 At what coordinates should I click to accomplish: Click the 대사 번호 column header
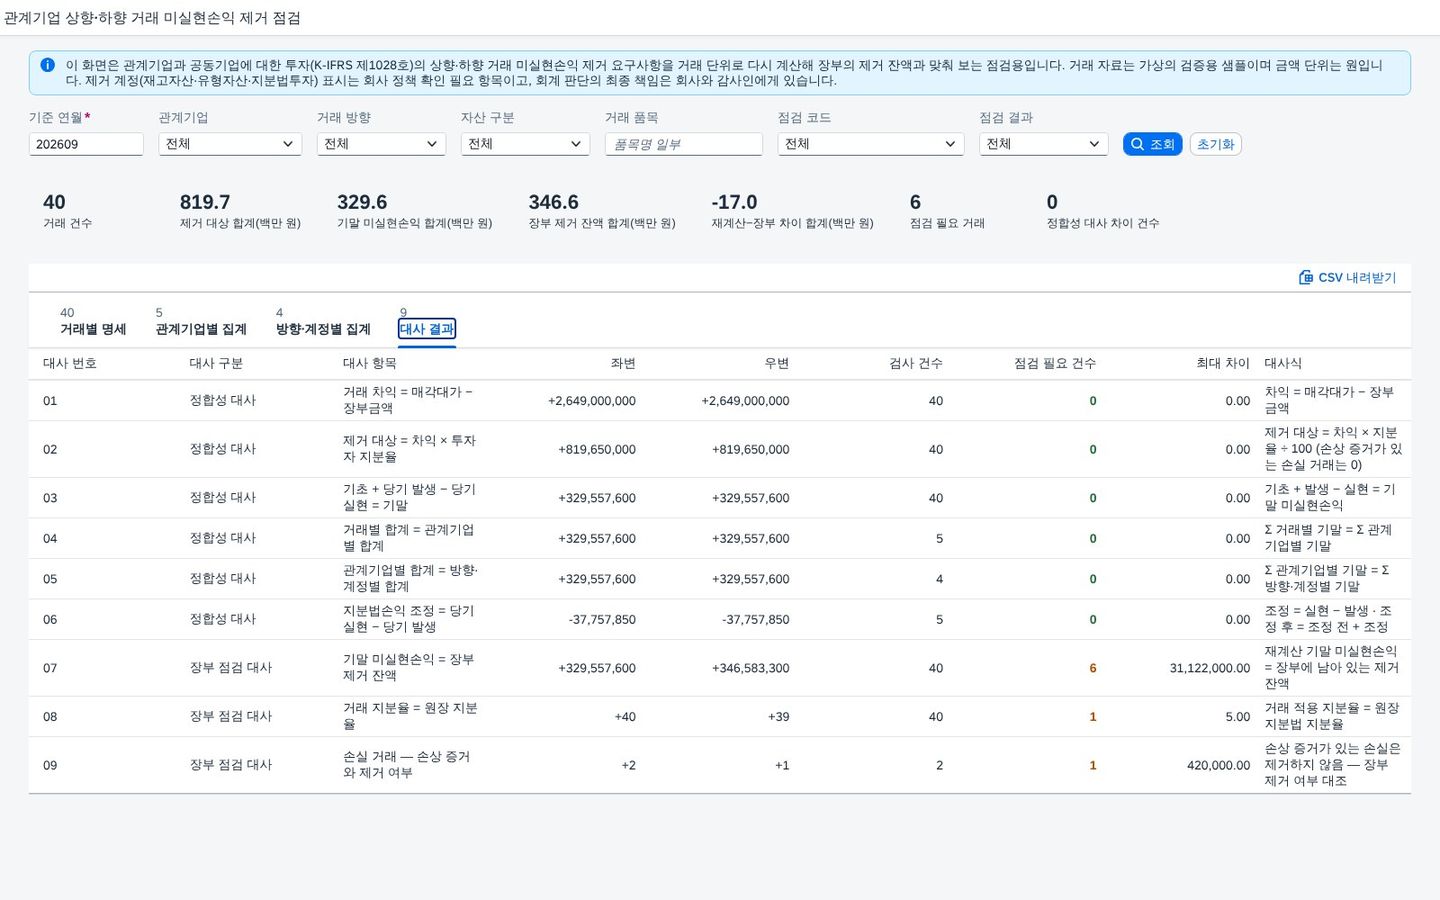click(70, 363)
